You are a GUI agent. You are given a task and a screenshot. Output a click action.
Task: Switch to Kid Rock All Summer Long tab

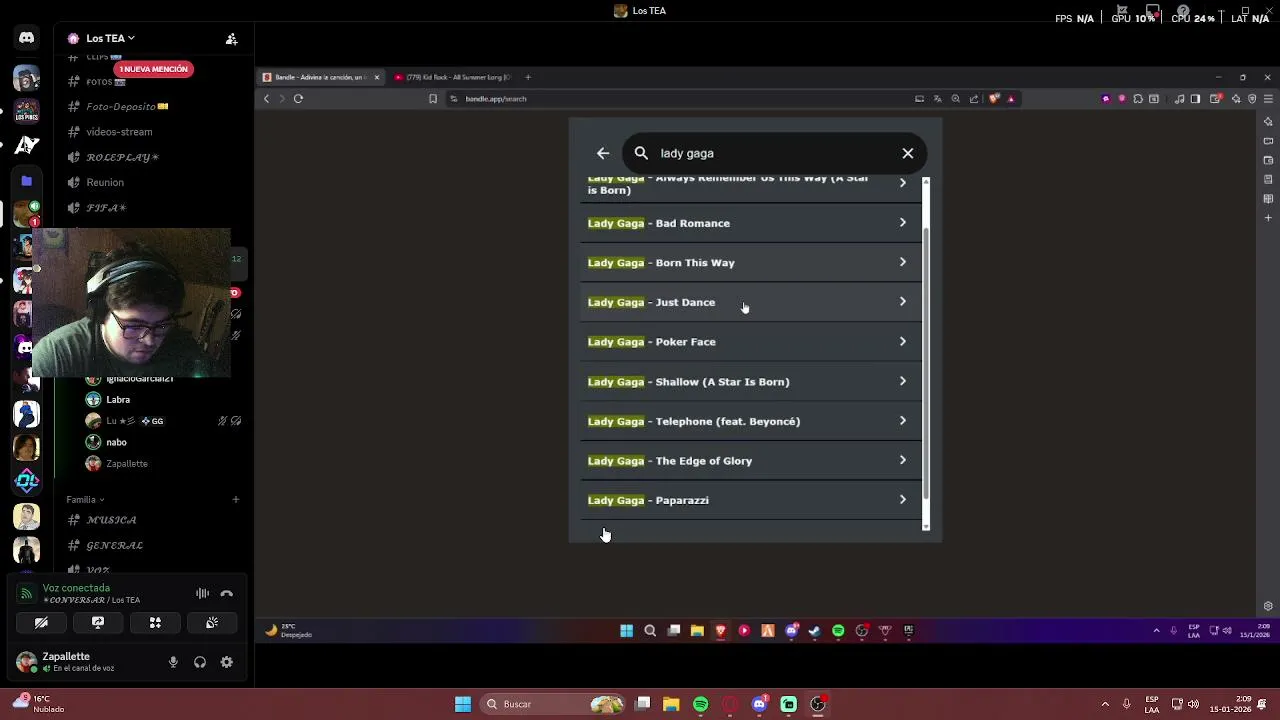452,77
